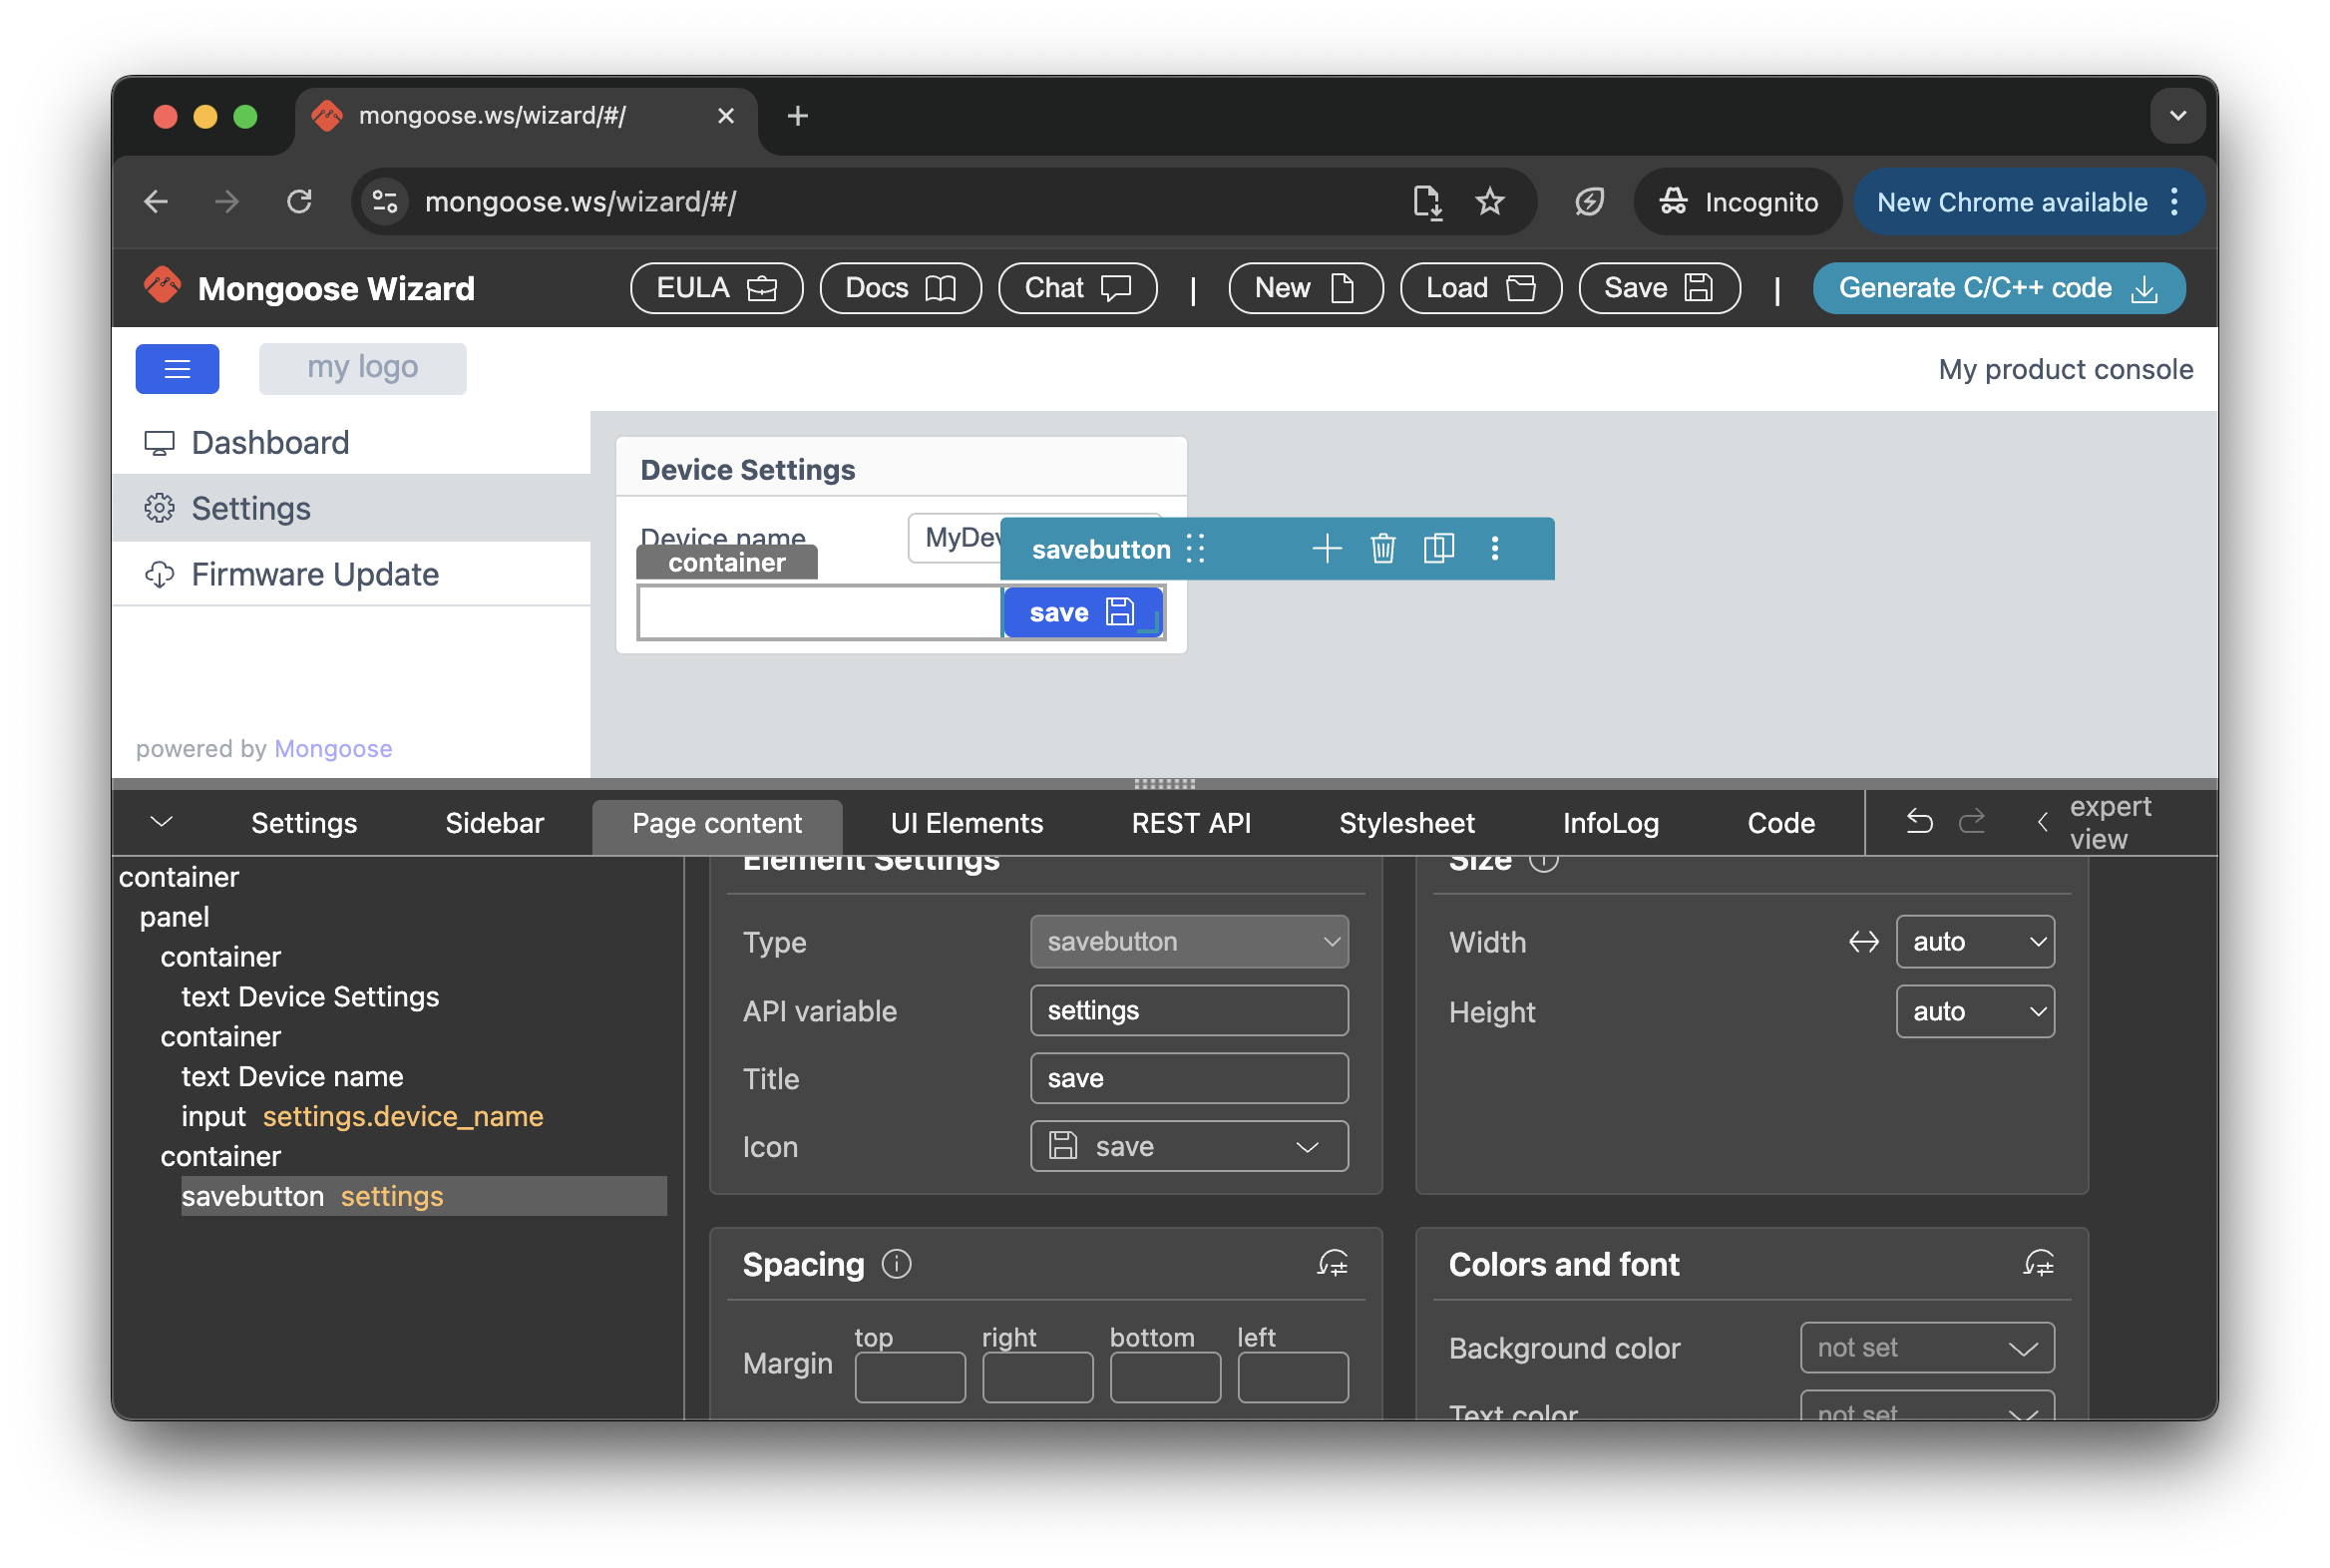Open the Width auto dropdown
The height and width of the screenshot is (1568, 2330).
[x=1975, y=942]
